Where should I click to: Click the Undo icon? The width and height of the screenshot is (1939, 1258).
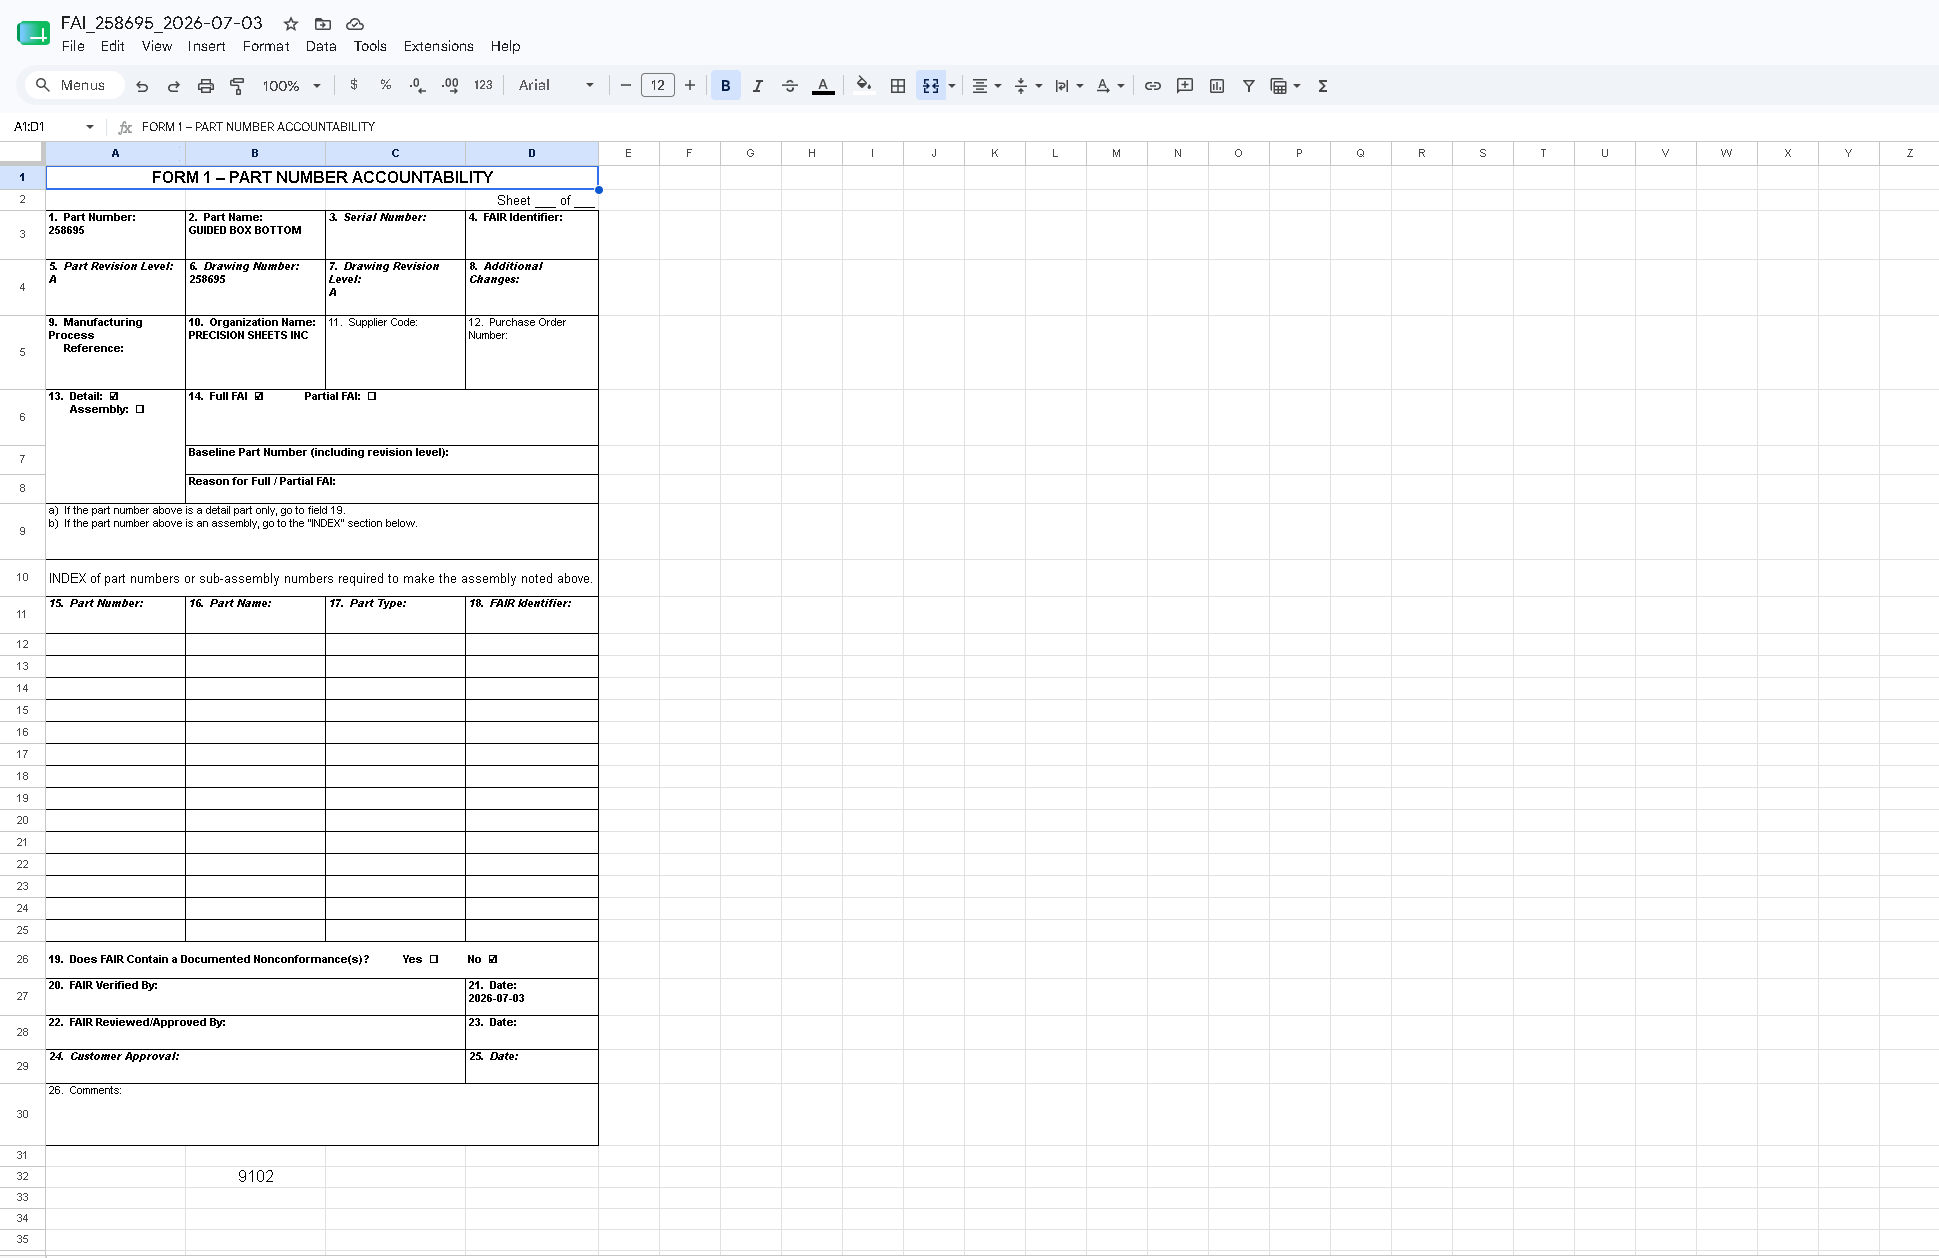142,86
